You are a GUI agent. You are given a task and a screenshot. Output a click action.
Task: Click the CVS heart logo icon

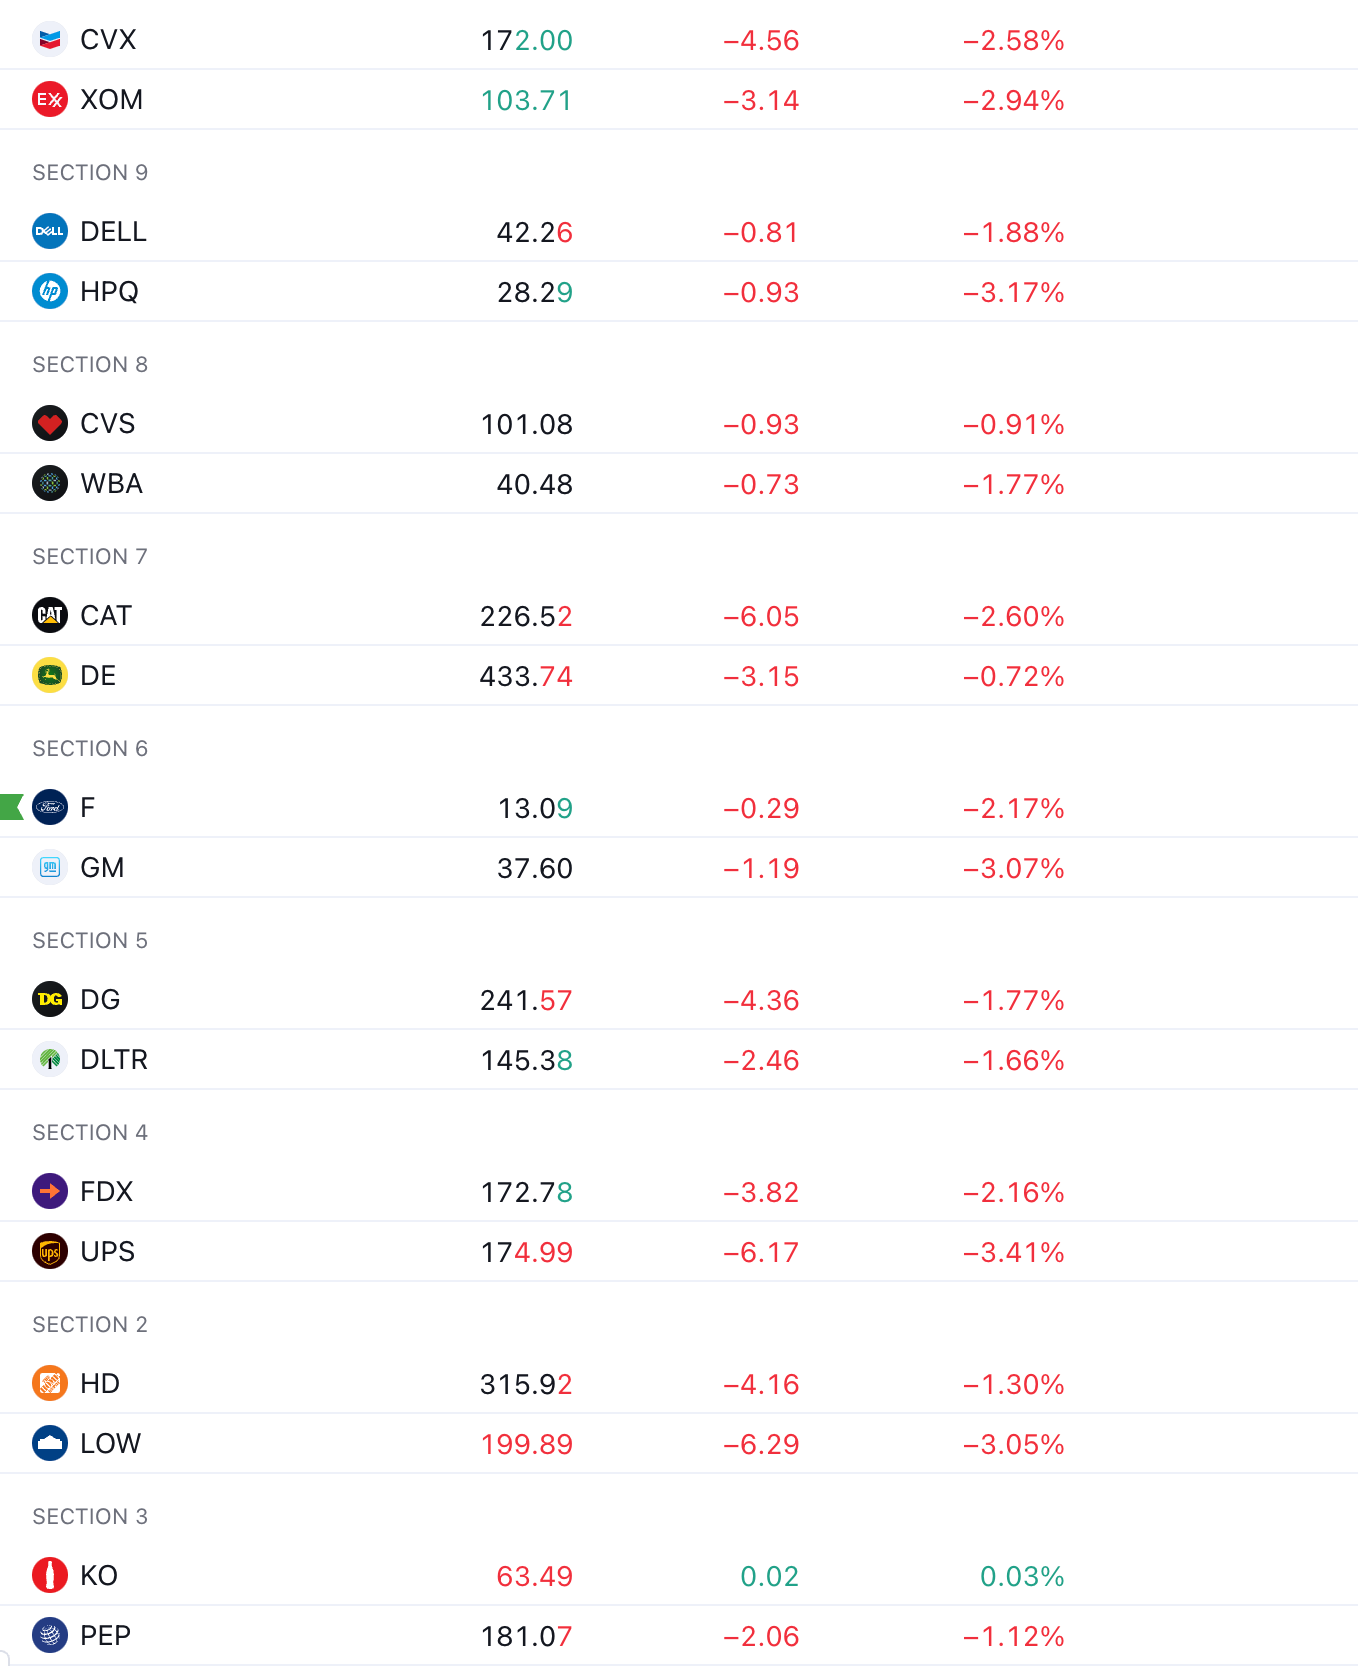[x=50, y=424]
